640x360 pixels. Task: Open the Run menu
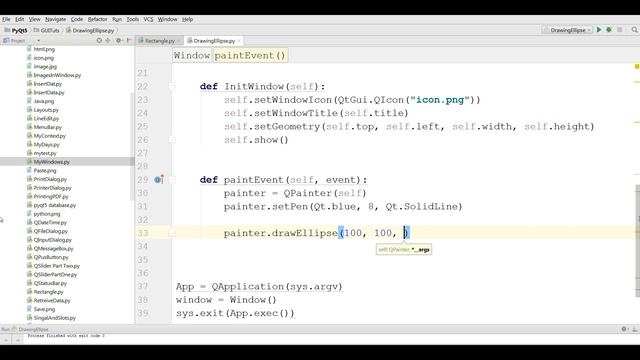point(117,19)
